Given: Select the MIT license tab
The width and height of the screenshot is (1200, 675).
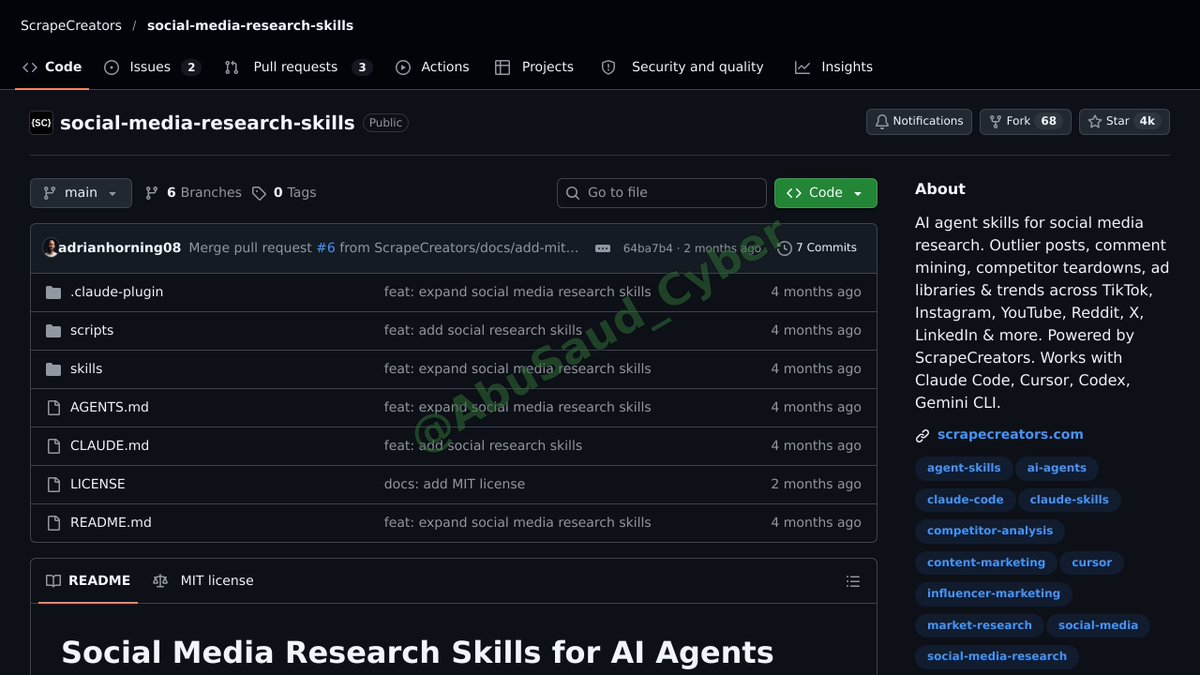Looking at the screenshot, I should [203, 581].
